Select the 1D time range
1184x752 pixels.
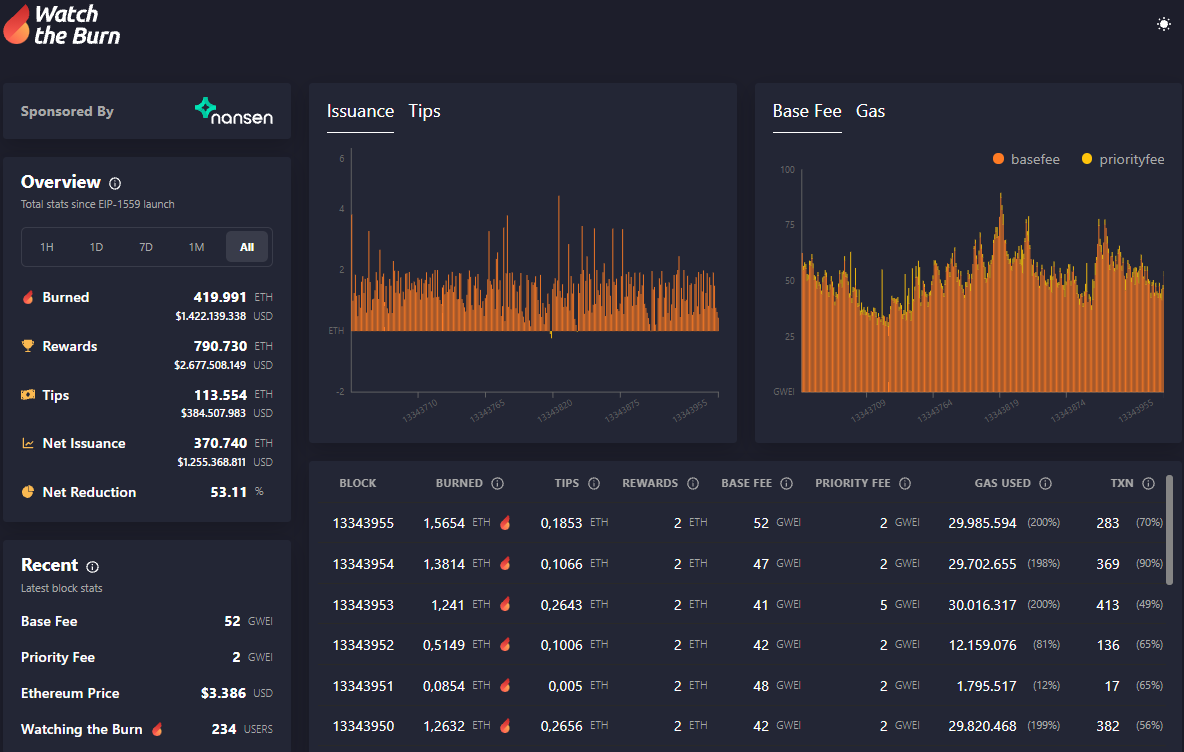point(97,247)
